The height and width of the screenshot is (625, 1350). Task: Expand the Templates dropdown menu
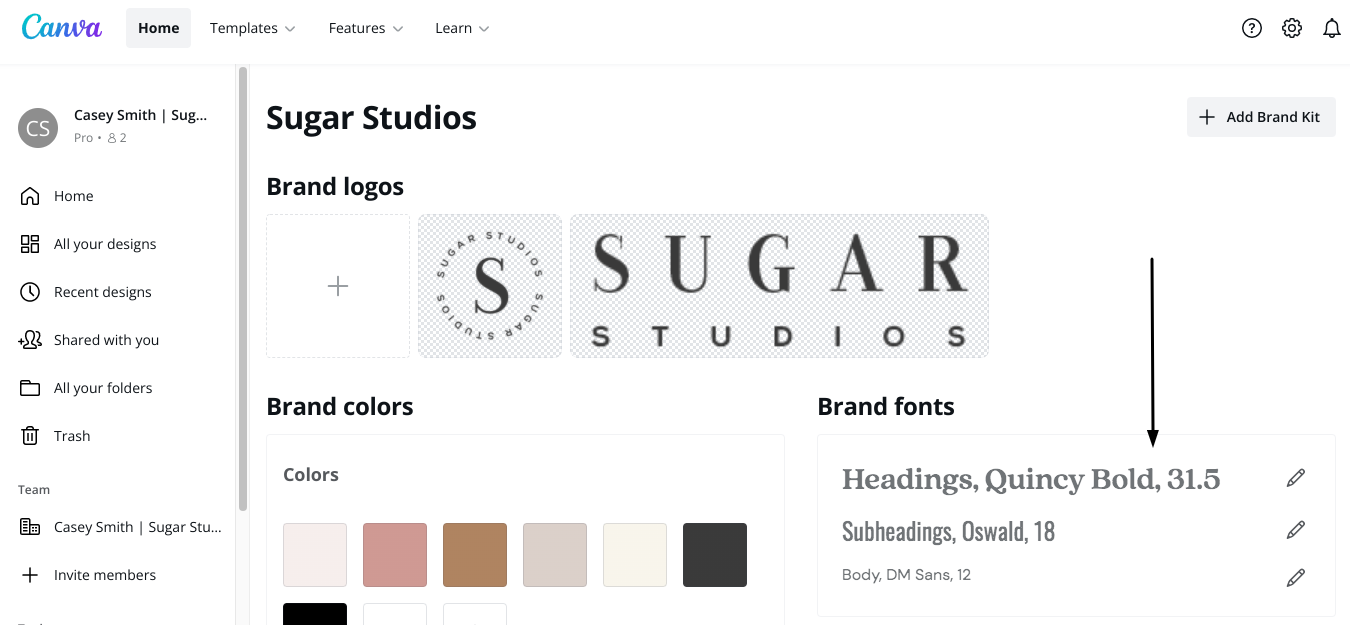(252, 28)
